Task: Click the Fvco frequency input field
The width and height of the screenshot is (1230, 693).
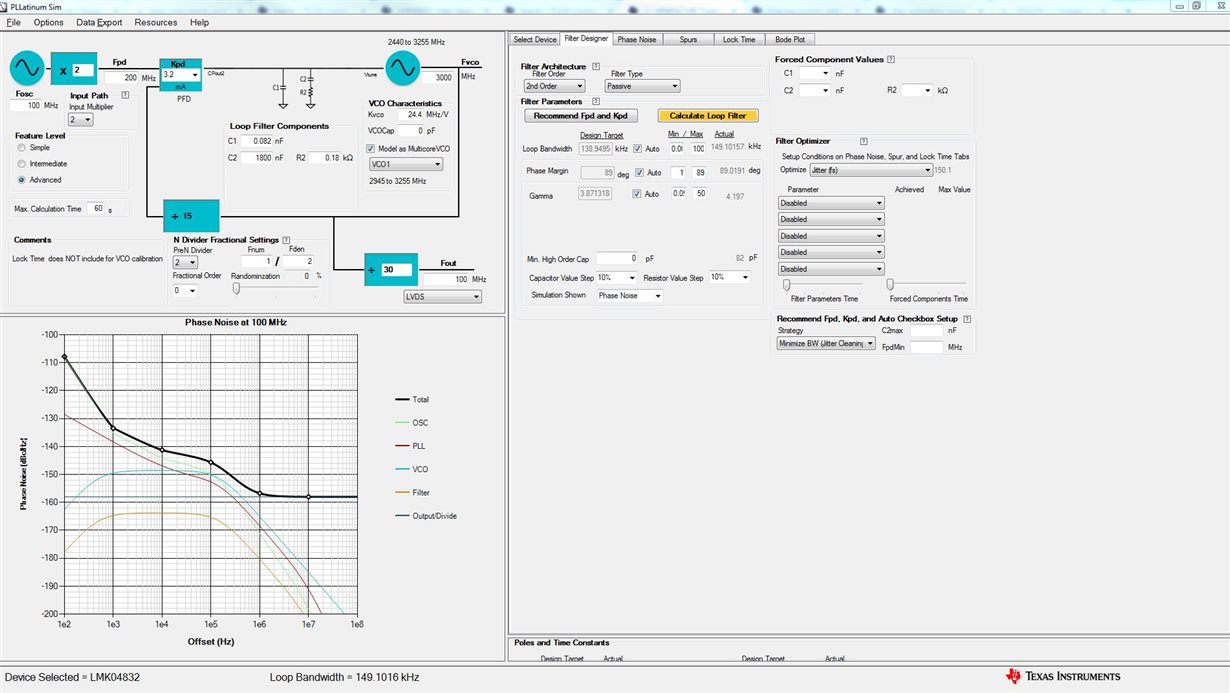Action: pos(438,77)
